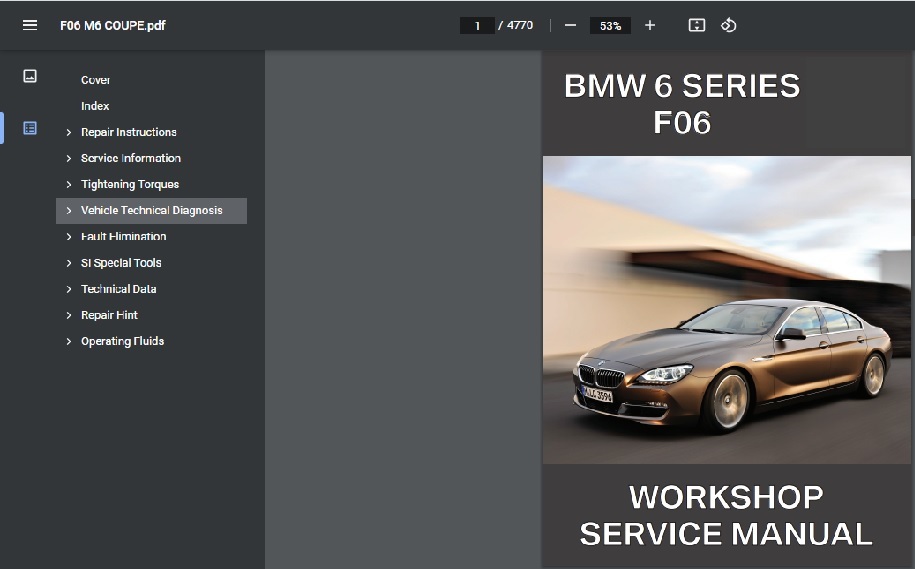Click the WORKSHOP SERVICE MANUAL title text
The height and width of the screenshot is (569, 915).
(x=726, y=515)
